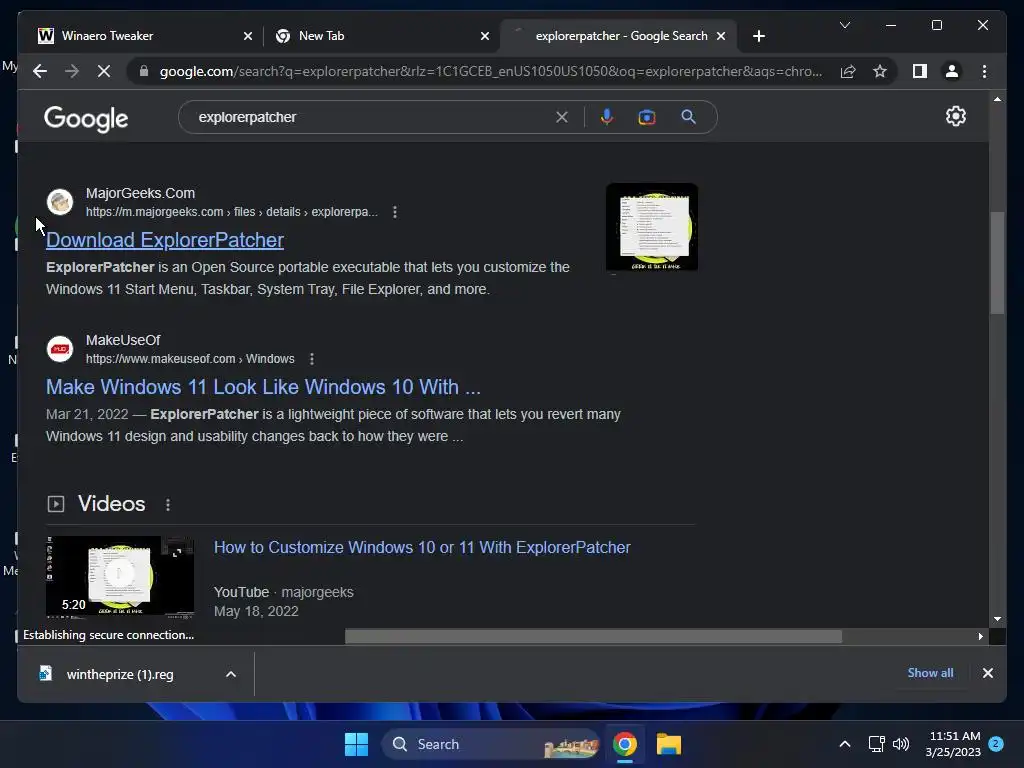The image size is (1024, 768).
Task: Expand wintheprize (1).reg download options
Action: click(x=231, y=674)
